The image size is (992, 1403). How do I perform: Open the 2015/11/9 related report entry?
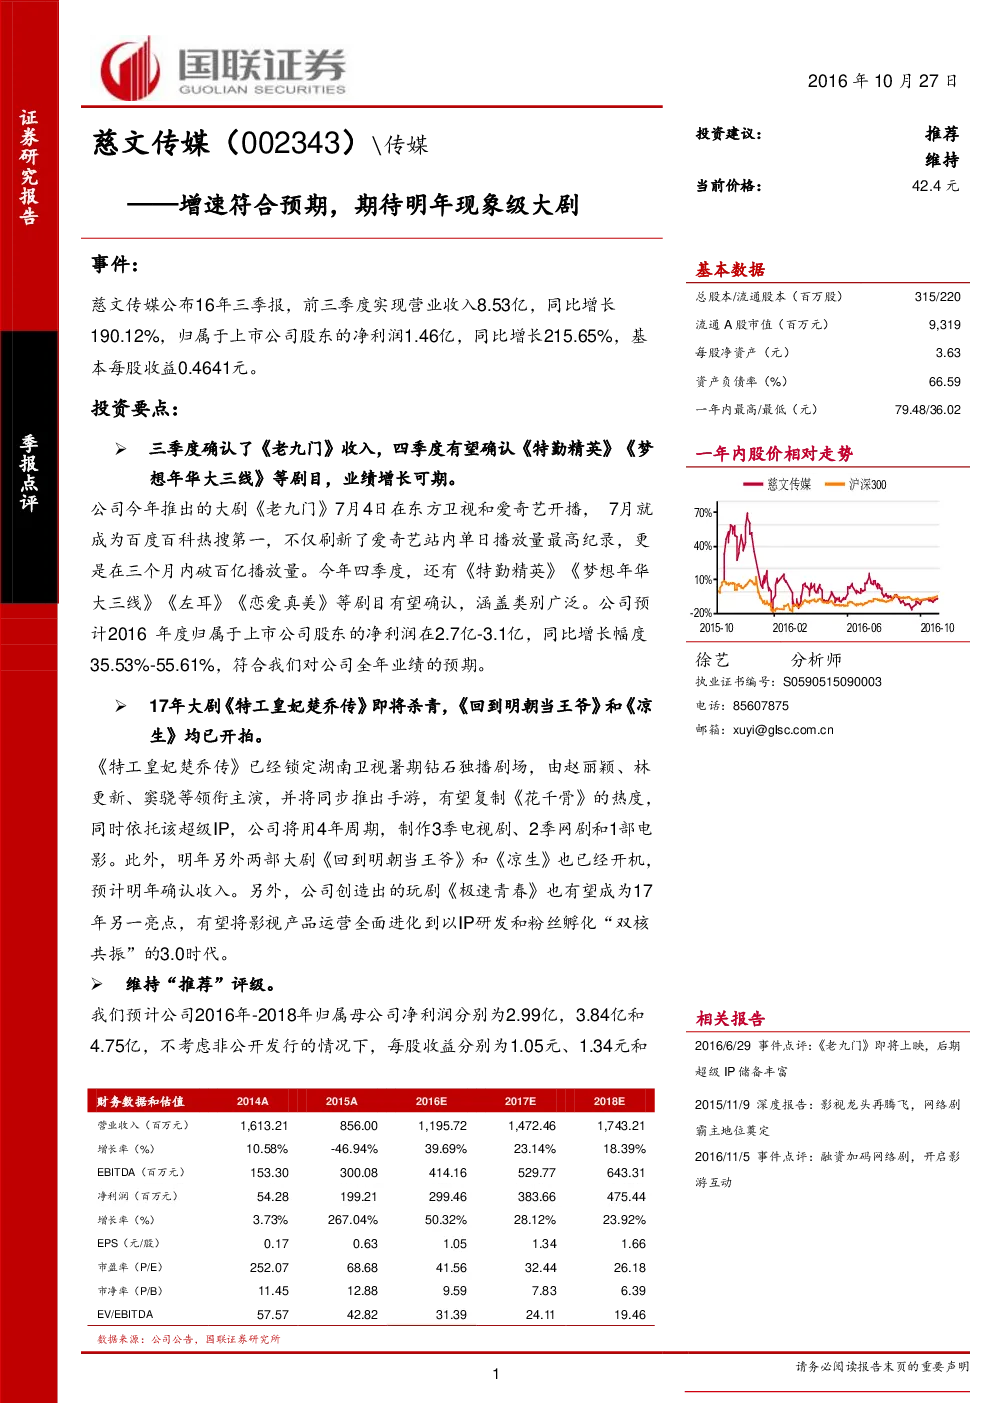click(827, 1117)
